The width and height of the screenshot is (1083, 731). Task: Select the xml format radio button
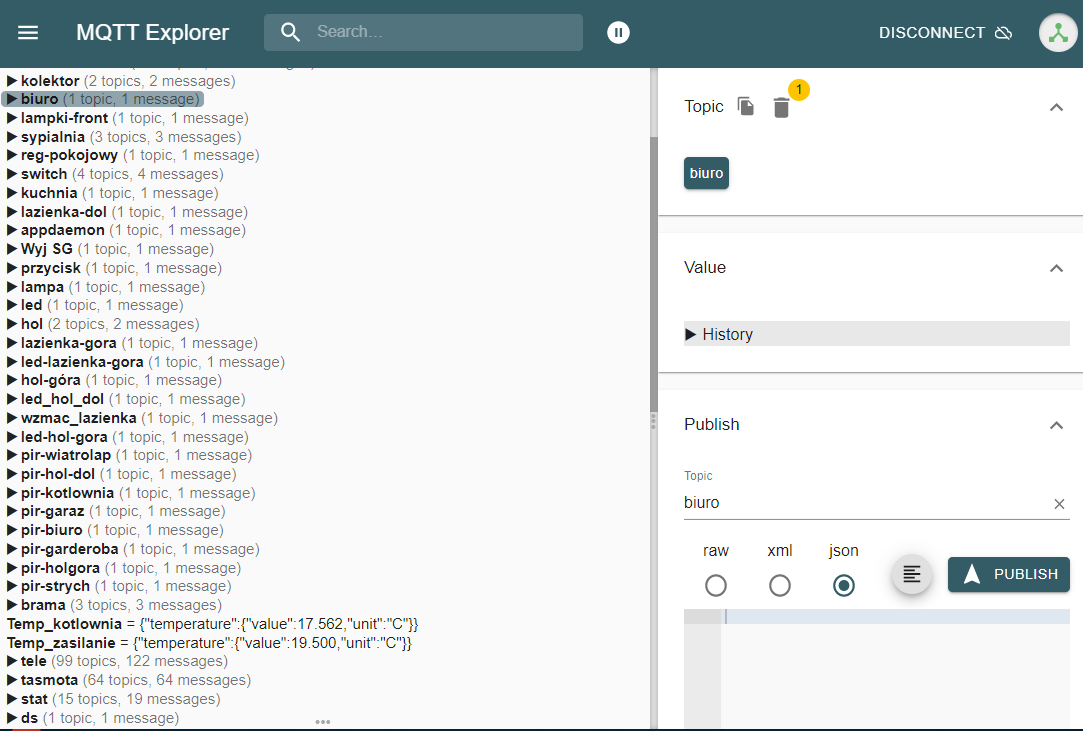(780, 585)
